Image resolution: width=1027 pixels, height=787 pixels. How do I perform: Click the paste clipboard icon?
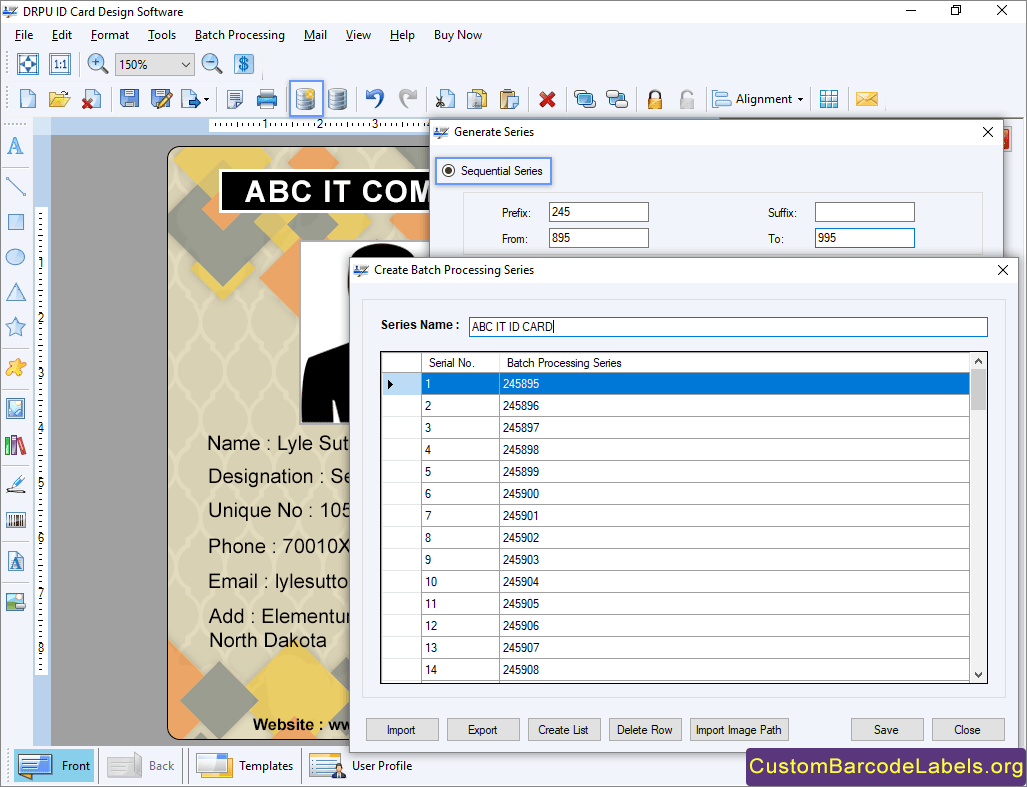click(509, 99)
